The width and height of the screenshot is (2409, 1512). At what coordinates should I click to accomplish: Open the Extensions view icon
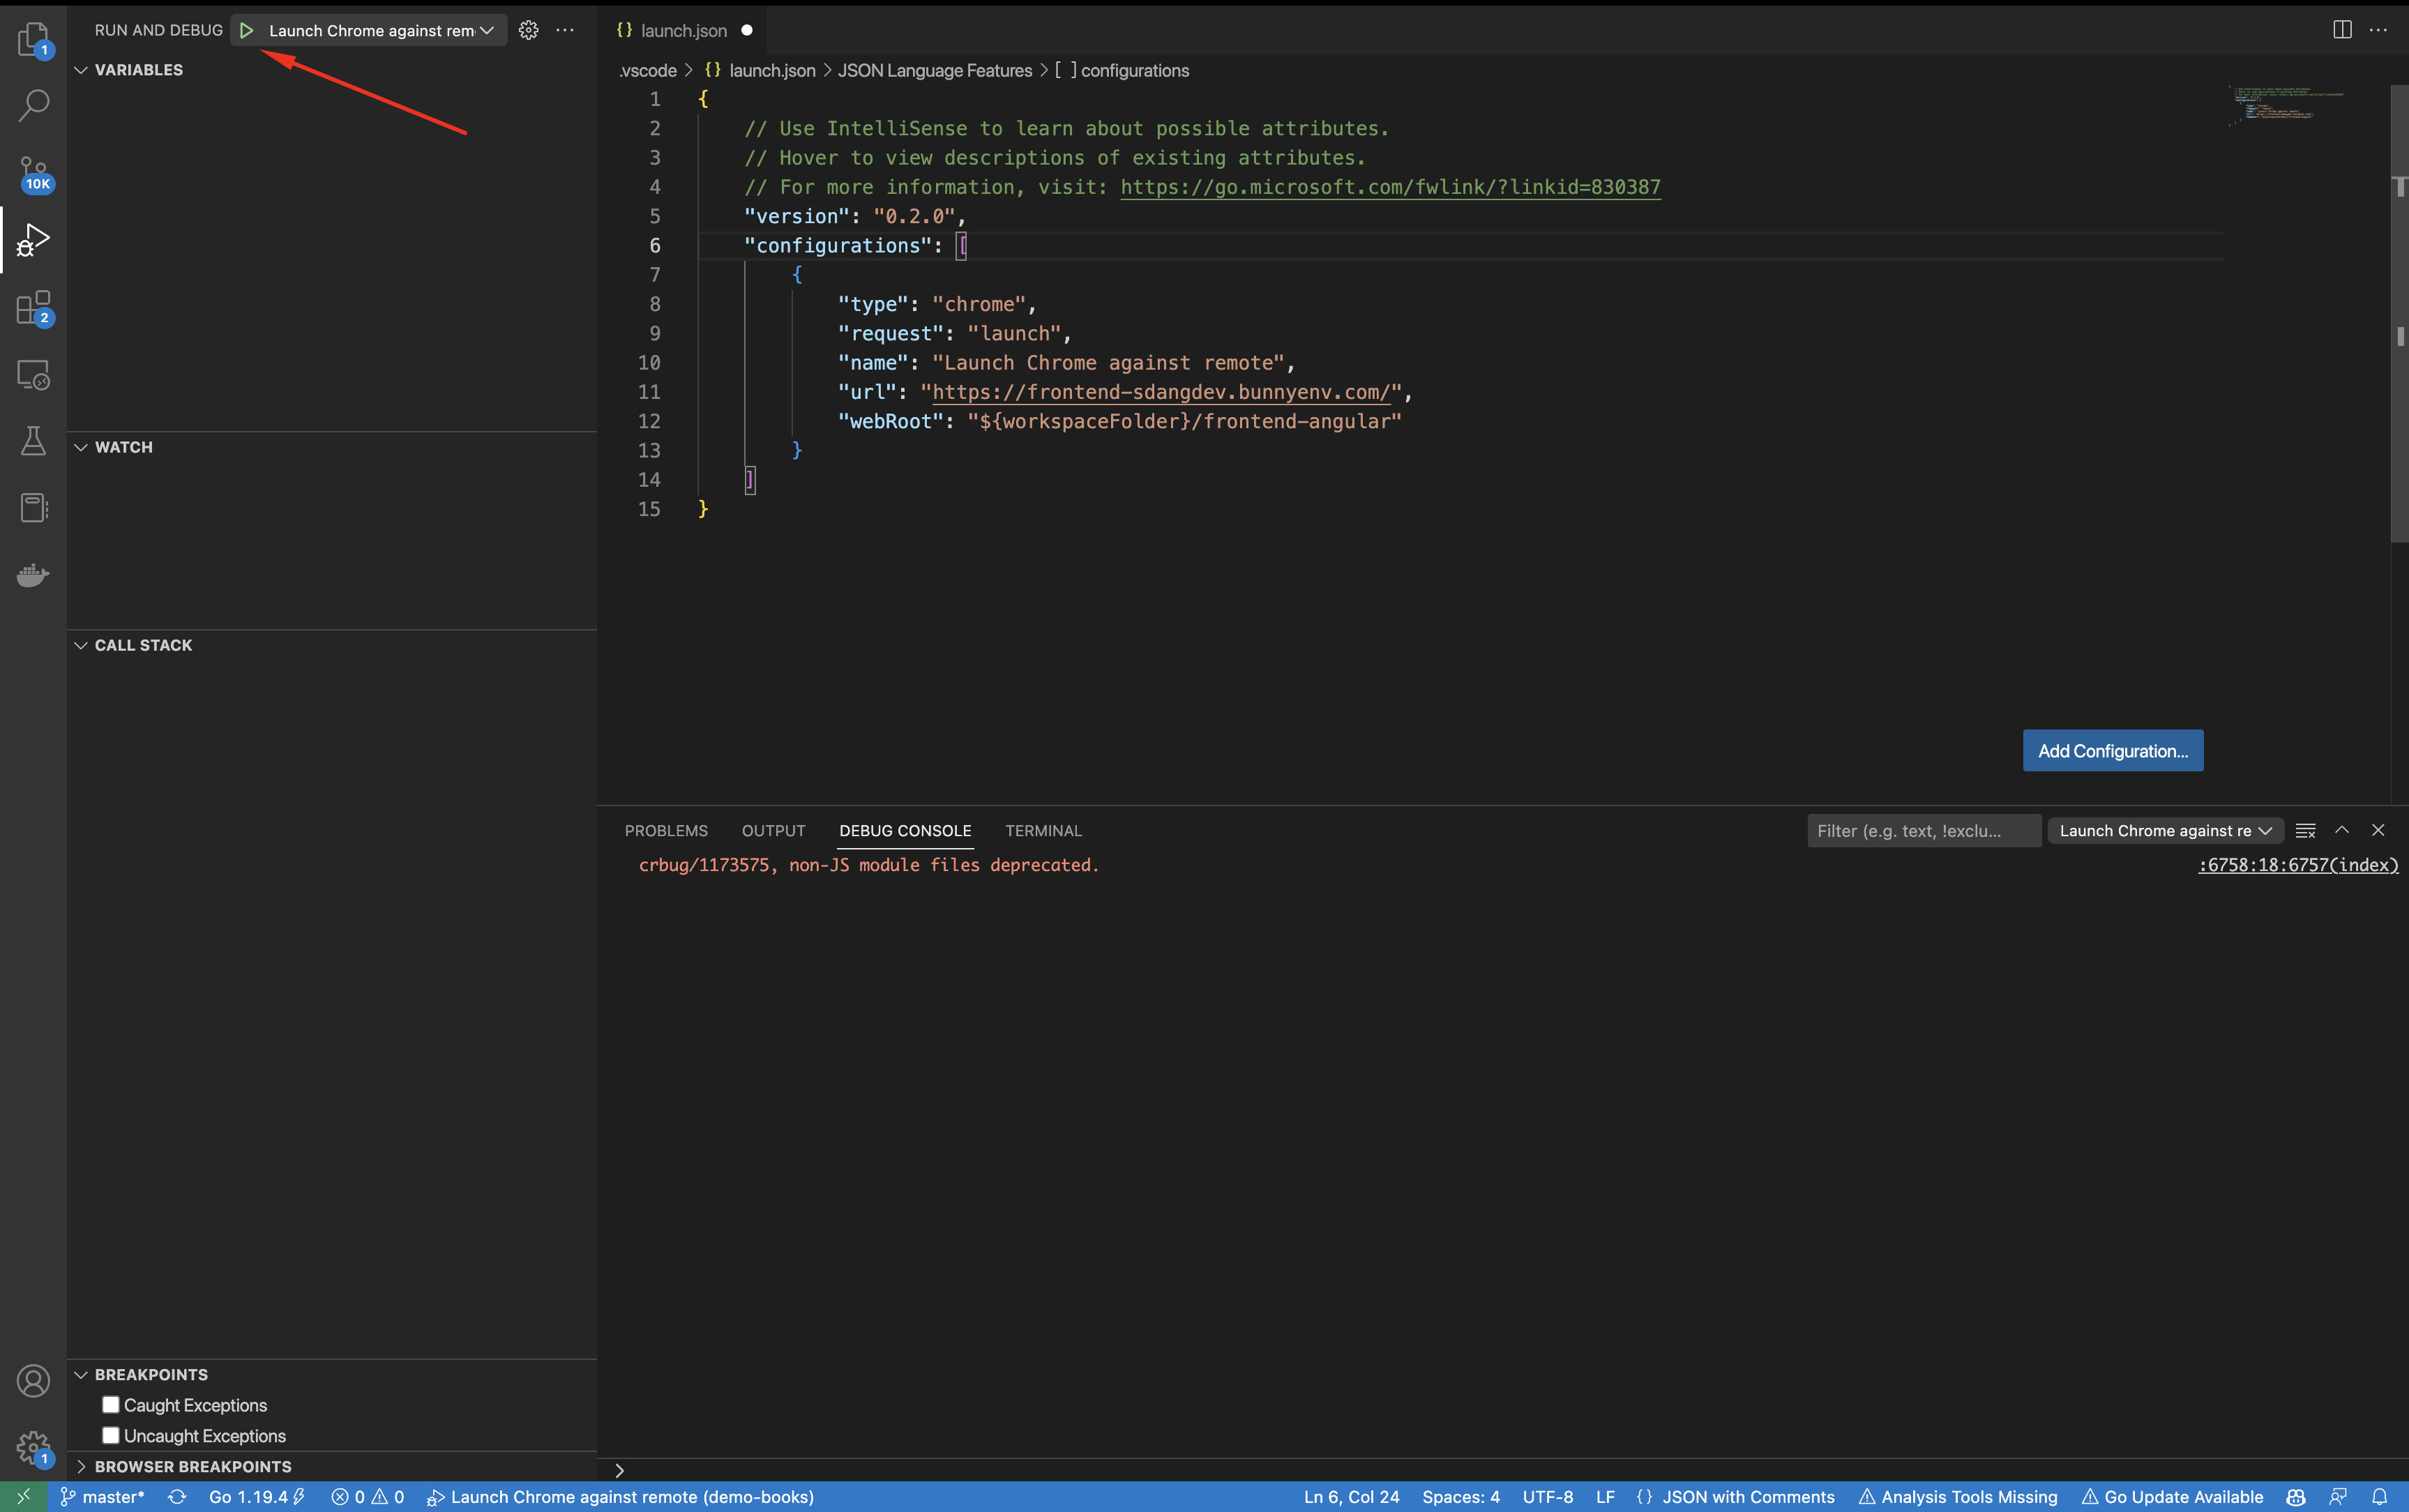point(33,308)
